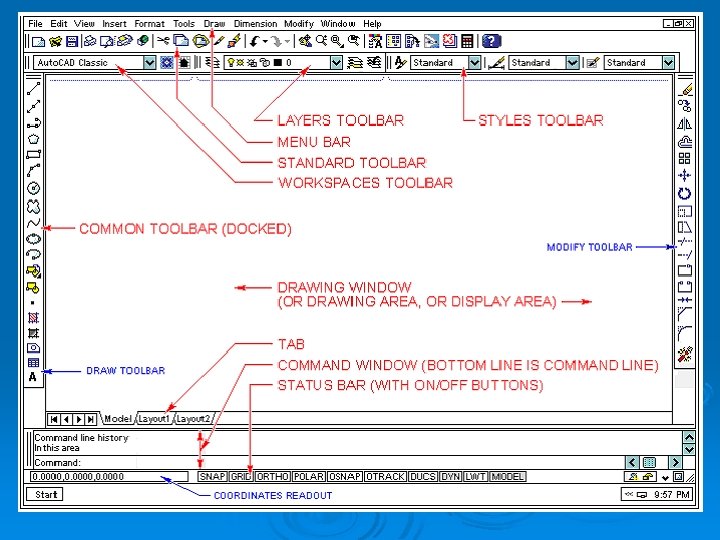Select the Trim modify tool
The image size is (720, 540).
(x=685, y=241)
